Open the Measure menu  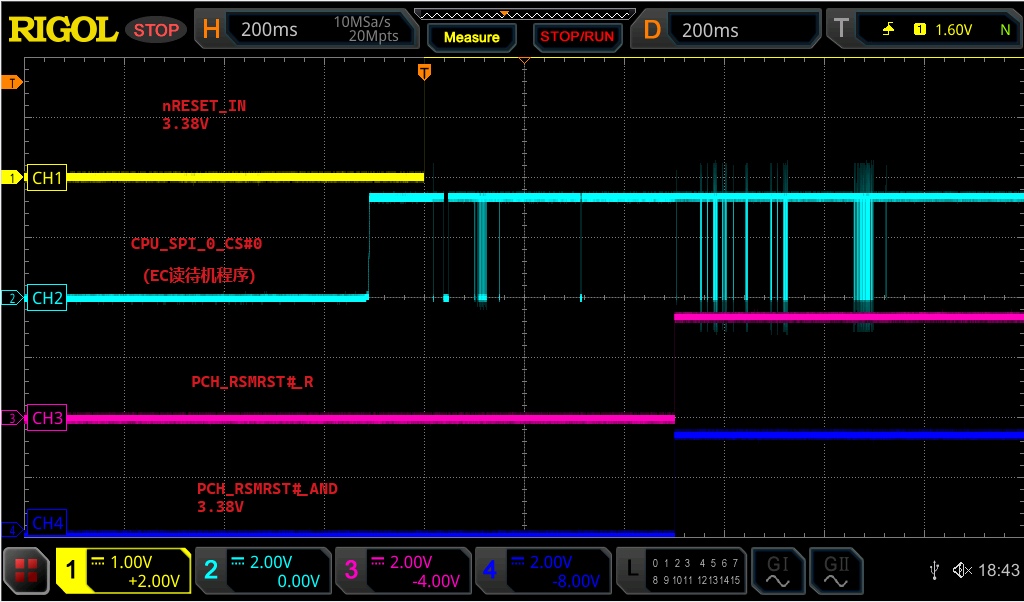coord(471,37)
